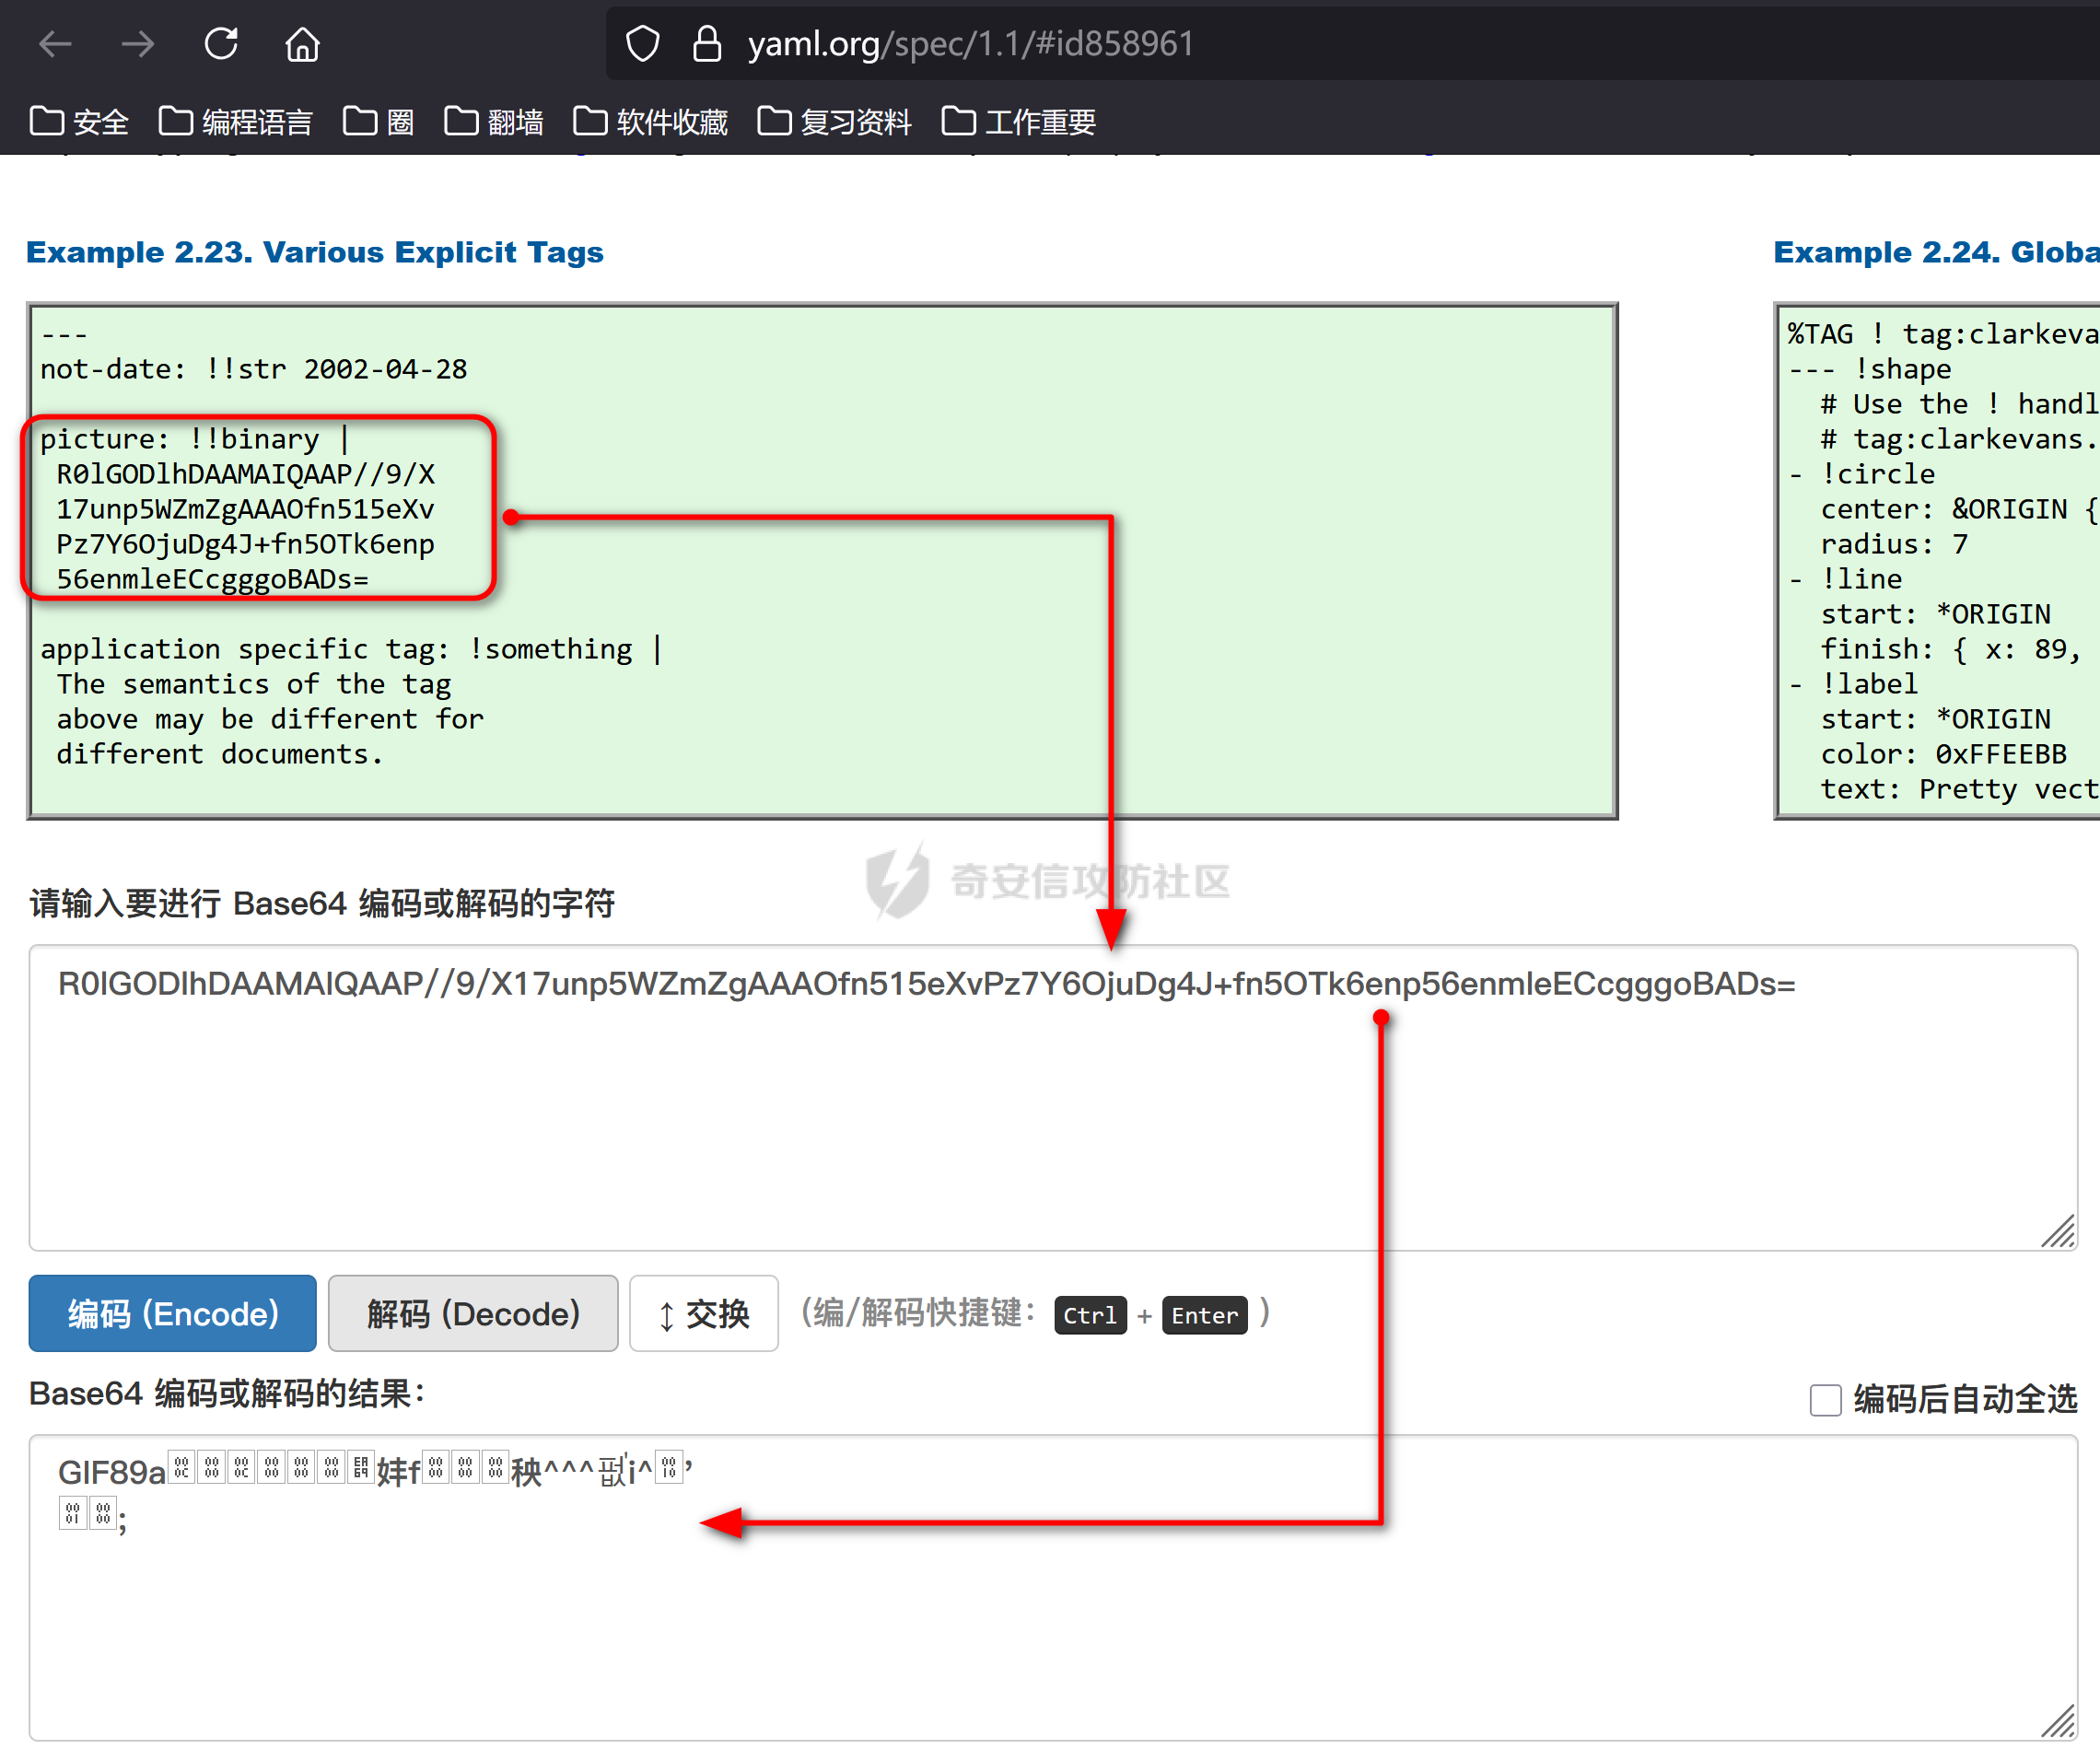
Task: Click the Example 2.24 heading
Action: tap(1936, 252)
